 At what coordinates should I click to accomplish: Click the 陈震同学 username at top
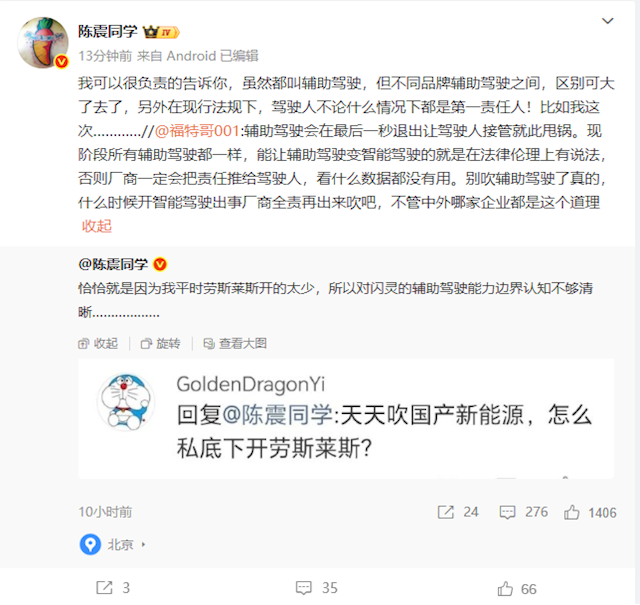coord(108,31)
